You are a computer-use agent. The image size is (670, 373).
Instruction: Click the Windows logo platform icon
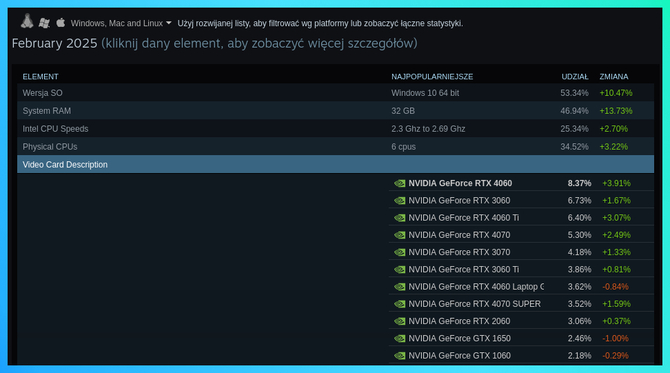[44, 23]
